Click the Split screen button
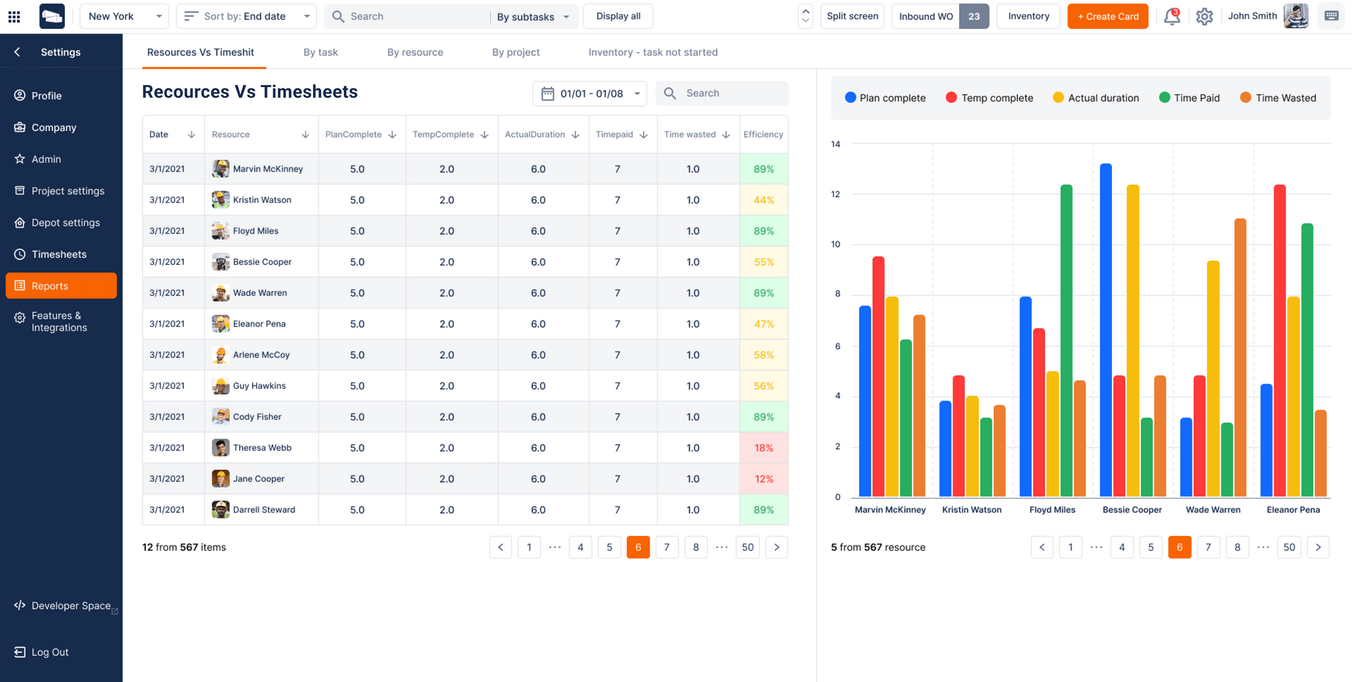Image resolution: width=1352 pixels, height=682 pixels. pyautogui.click(x=853, y=16)
